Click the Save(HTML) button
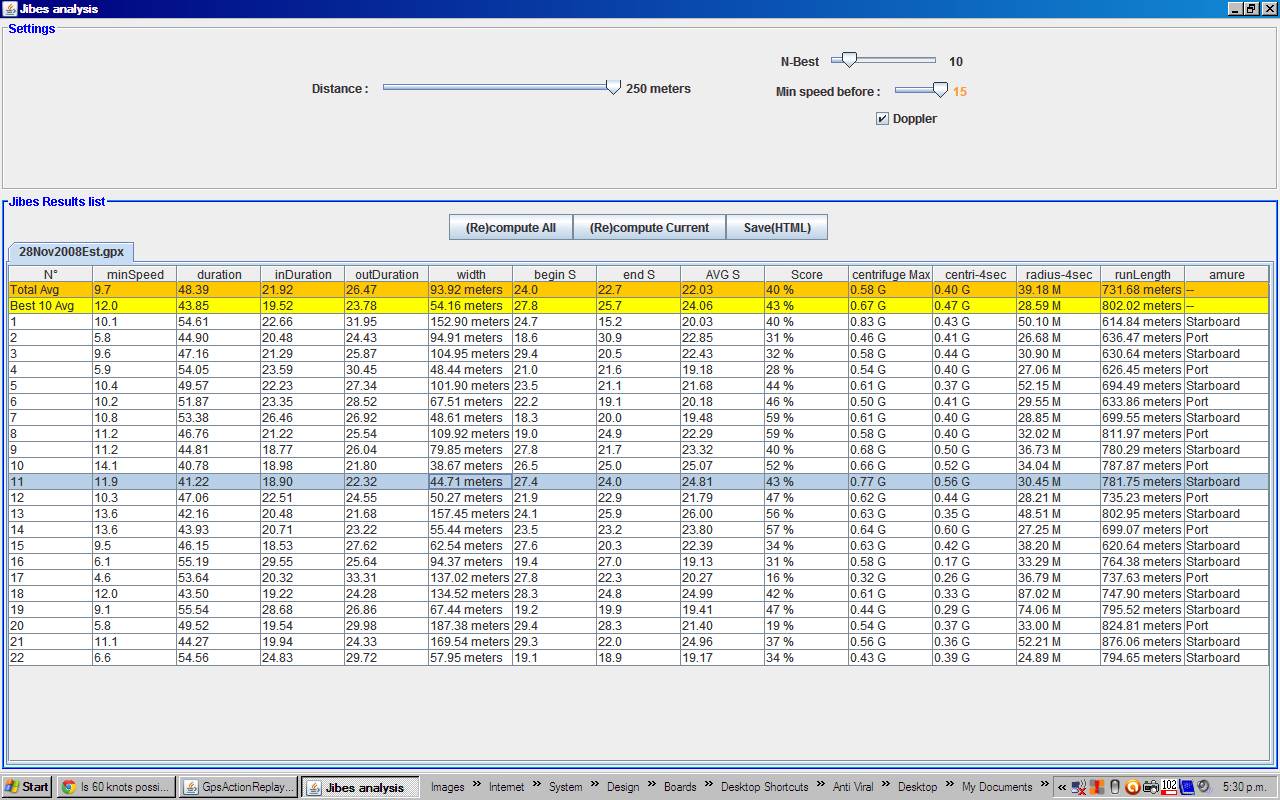Image resolution: width=1280 pixels, height=800 pixels. tap(777, 227)
